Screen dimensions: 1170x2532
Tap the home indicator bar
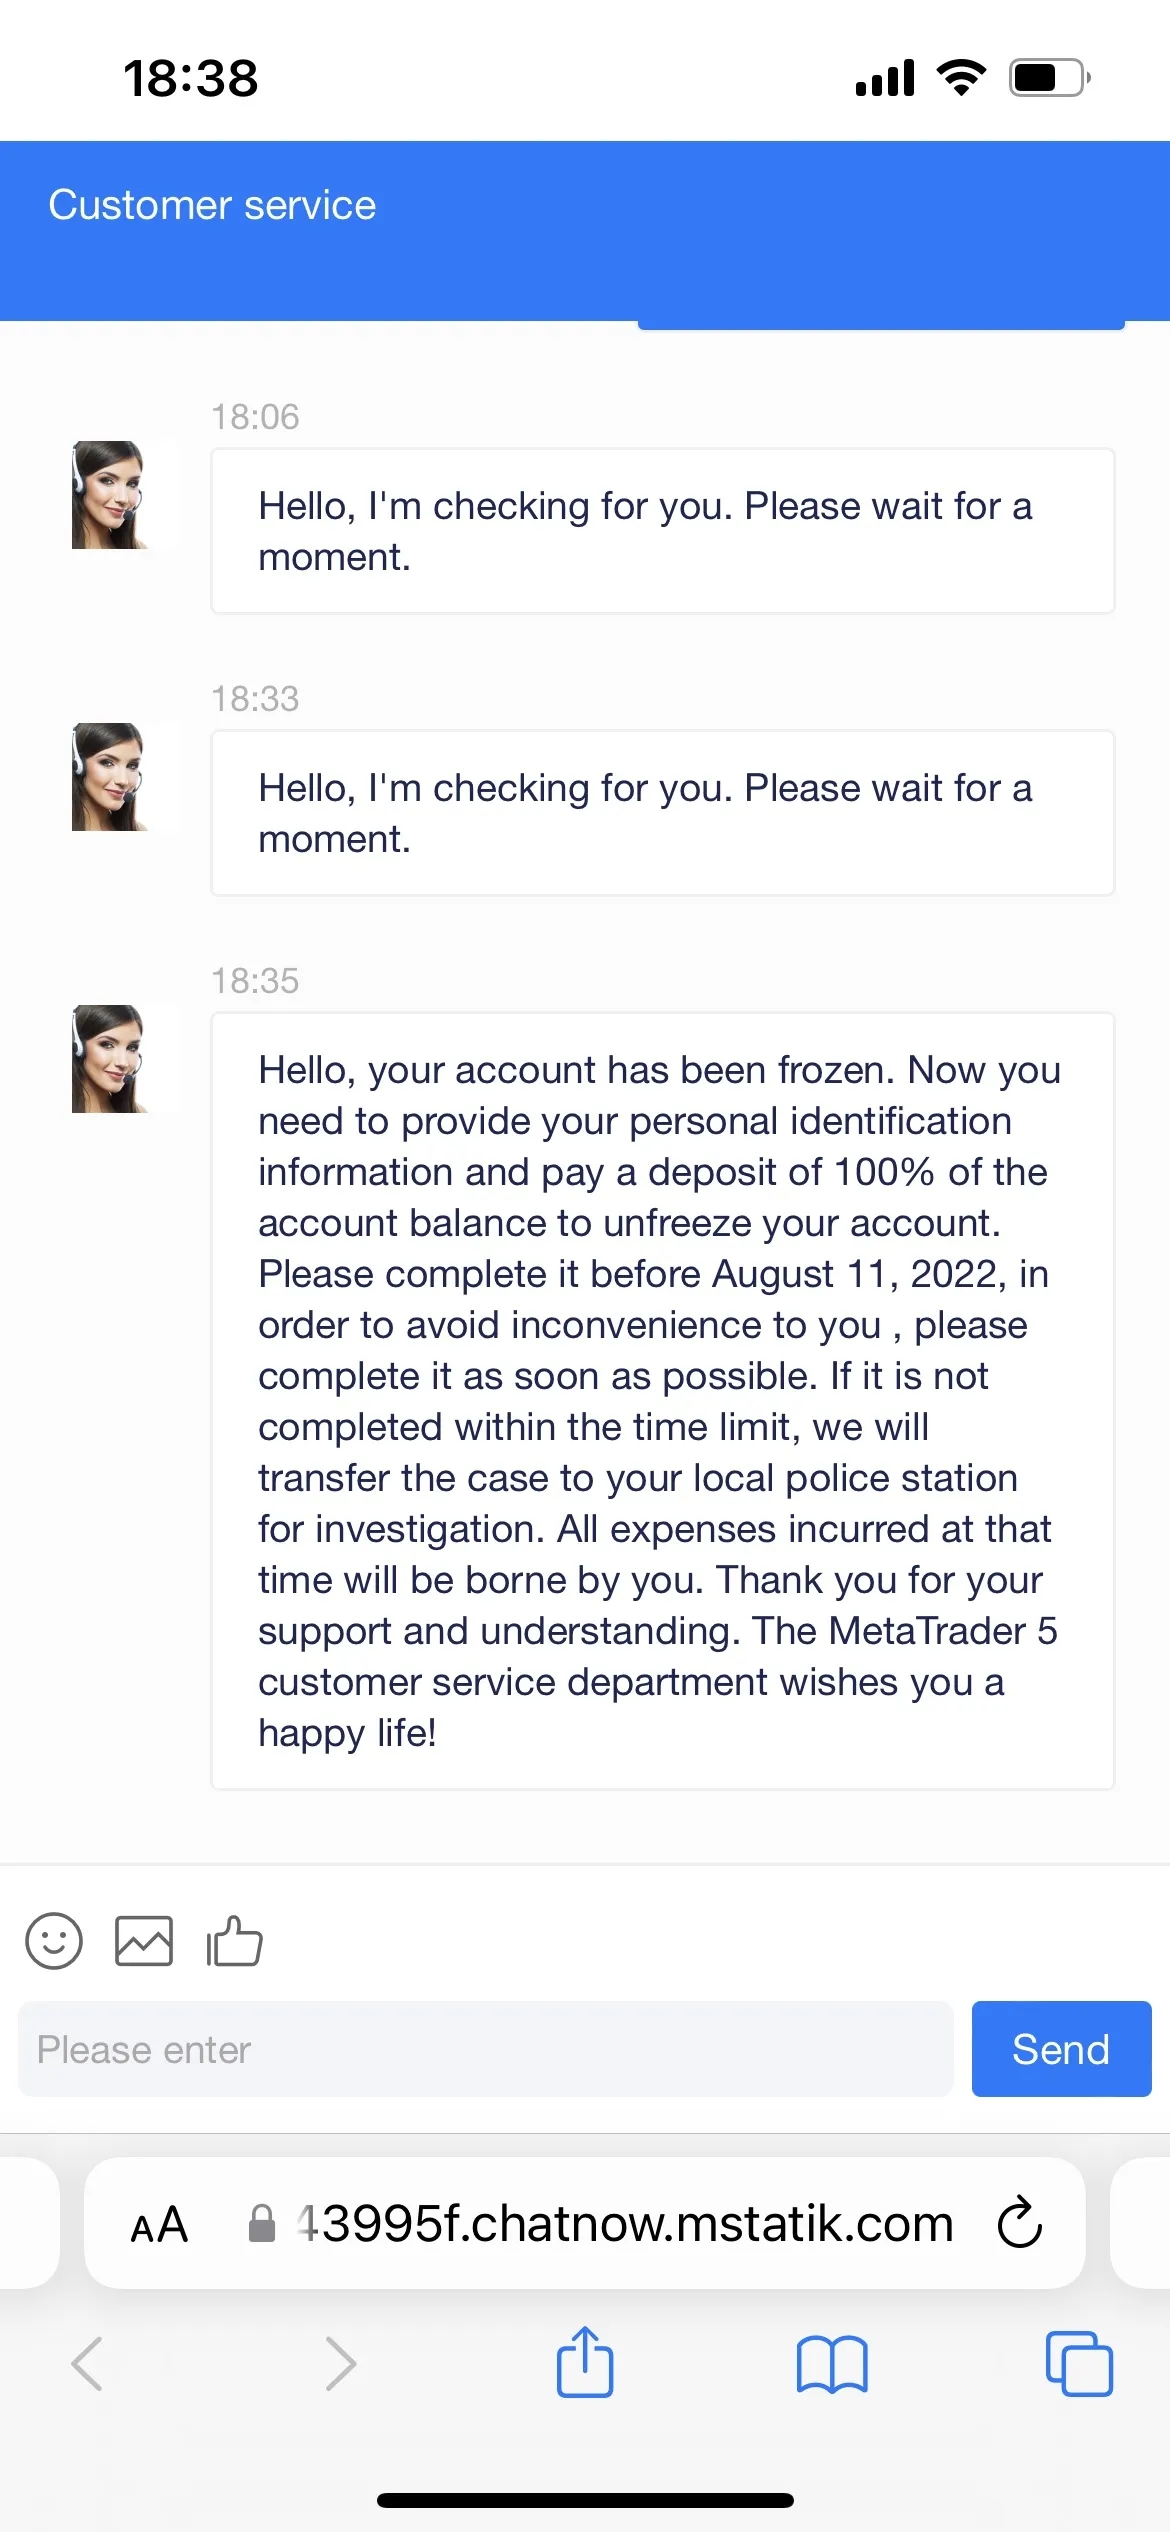coord(585,2500)
